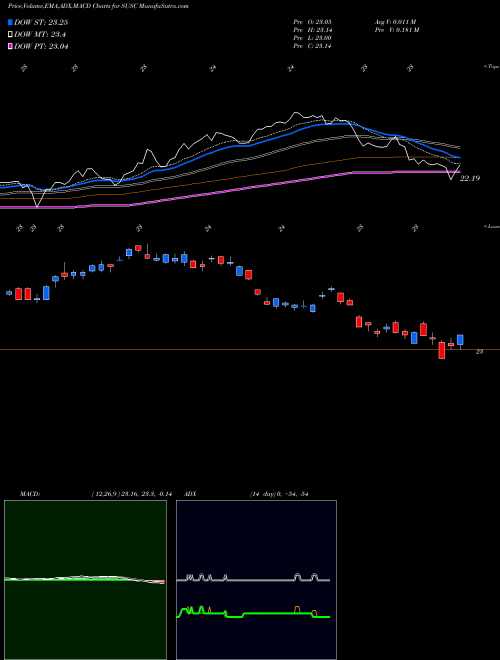Click the tallest red candle below the 23 line

coord(441,350)
